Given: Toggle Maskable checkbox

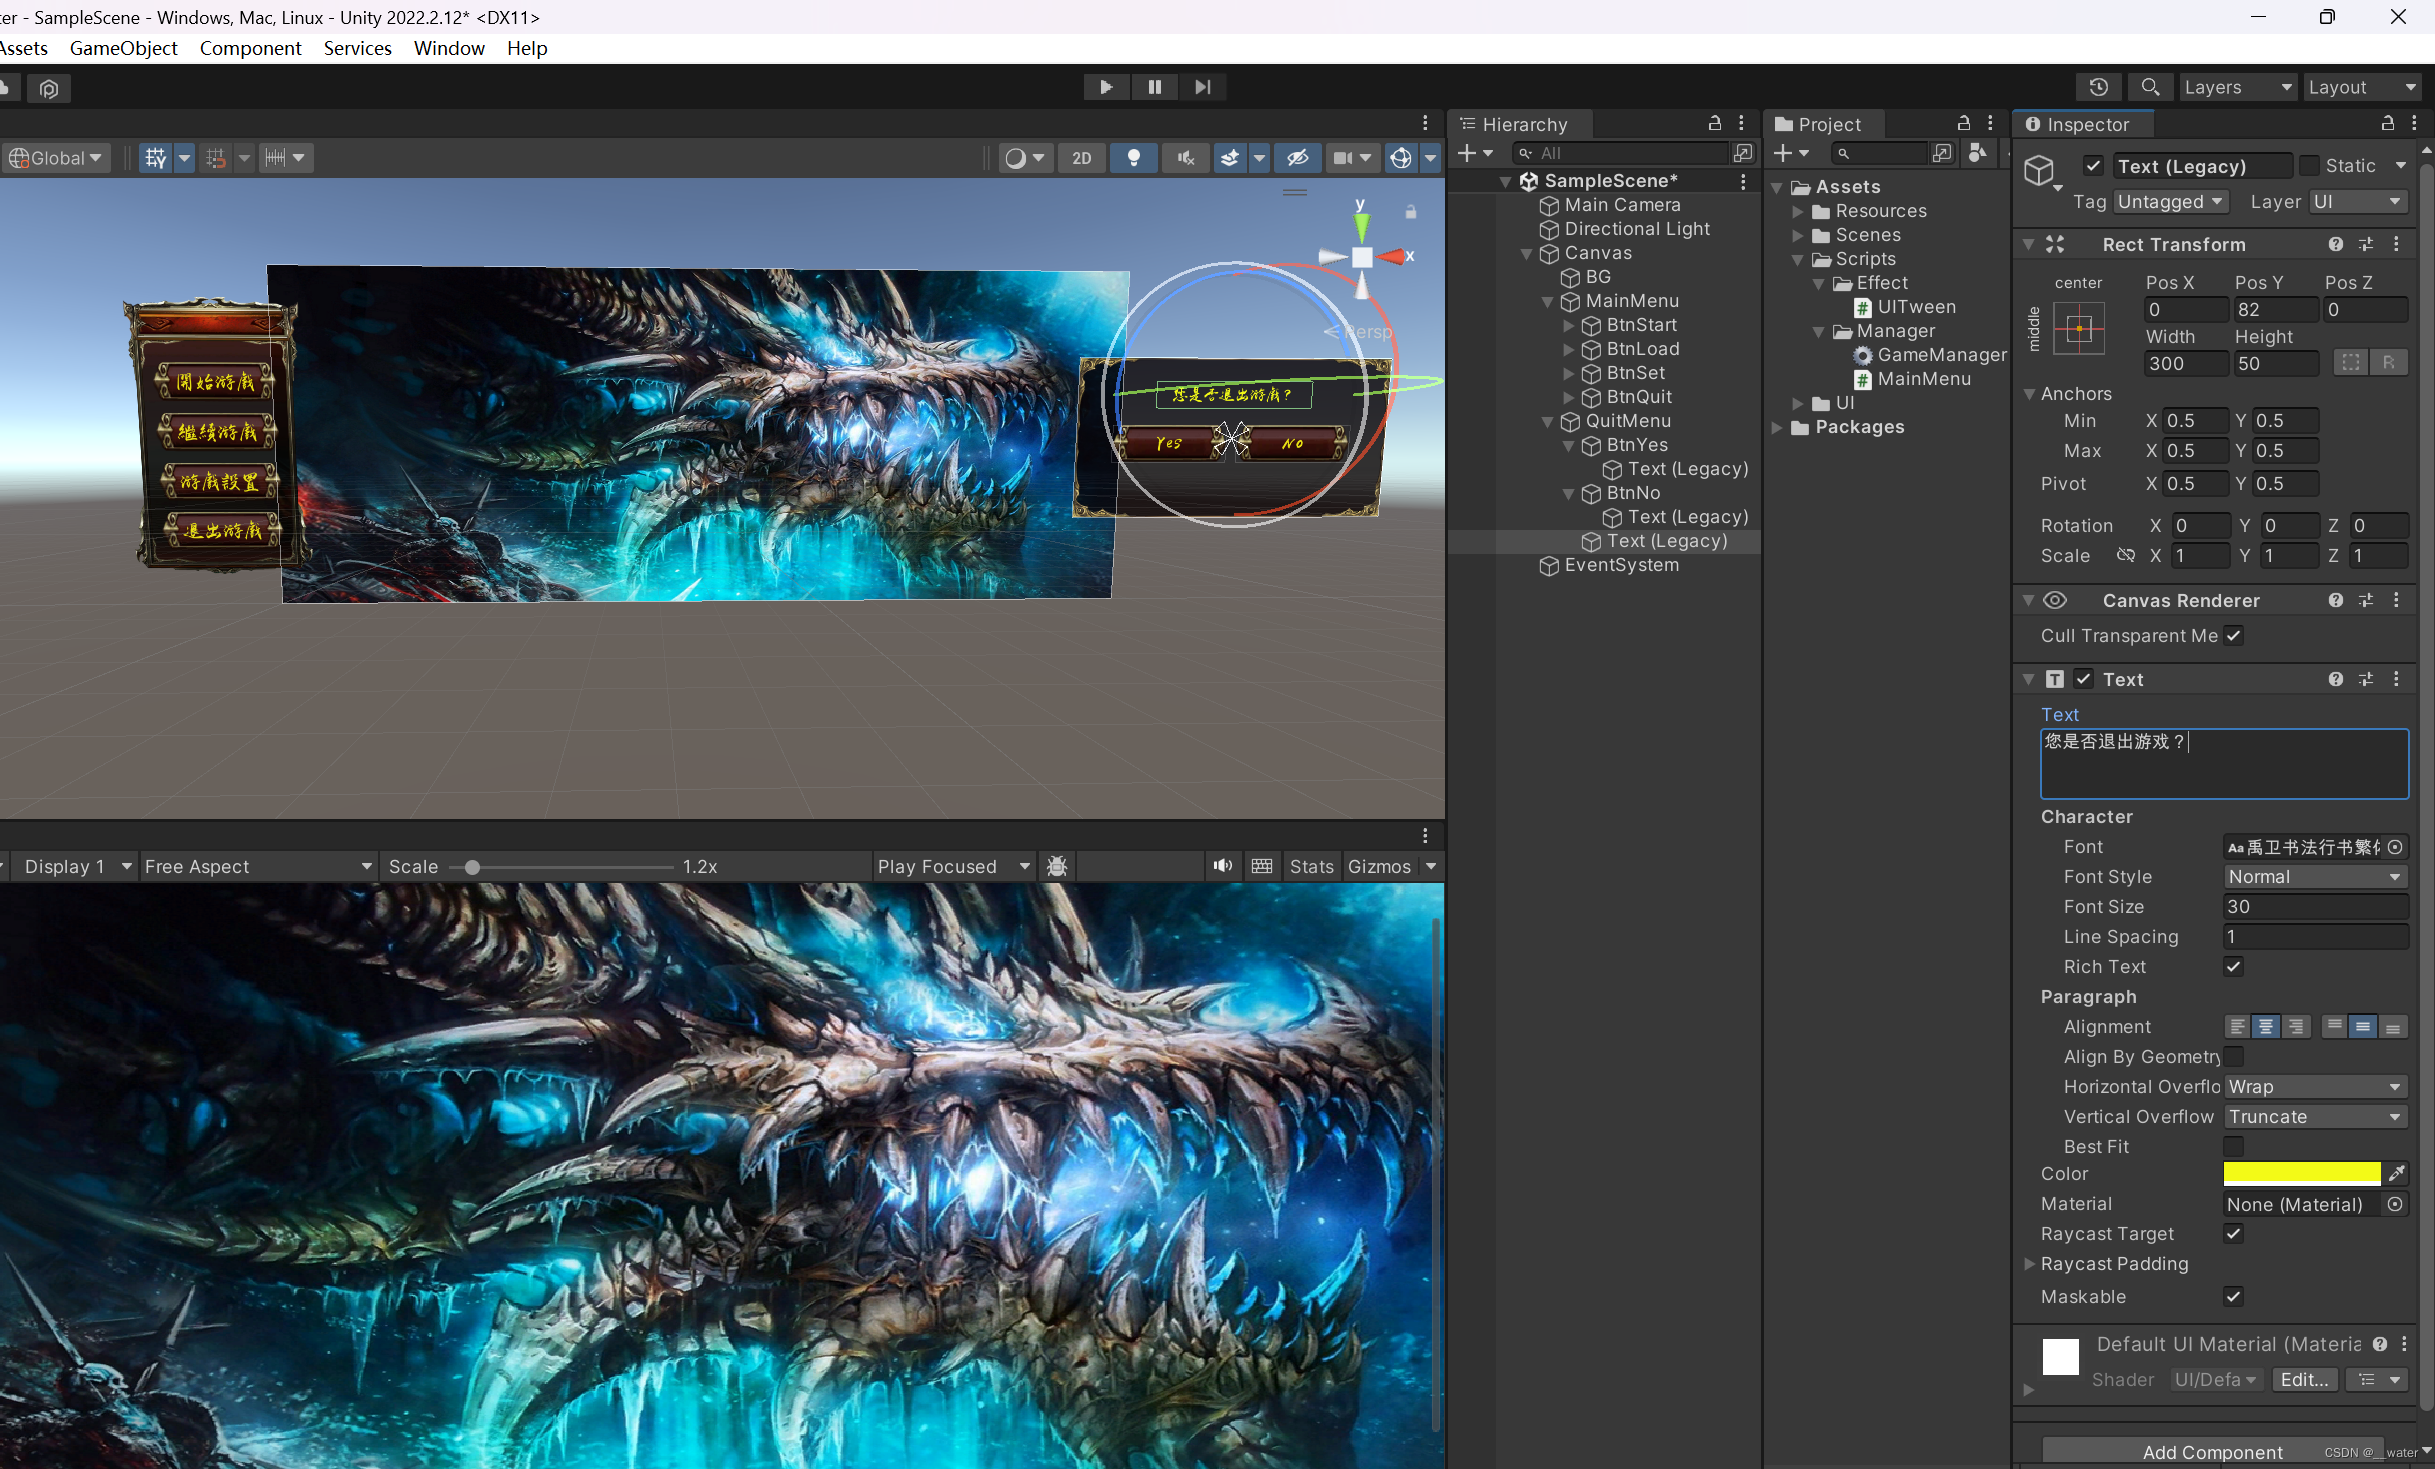Looking at the screenshot, I should click(x=2233, y=1297).
